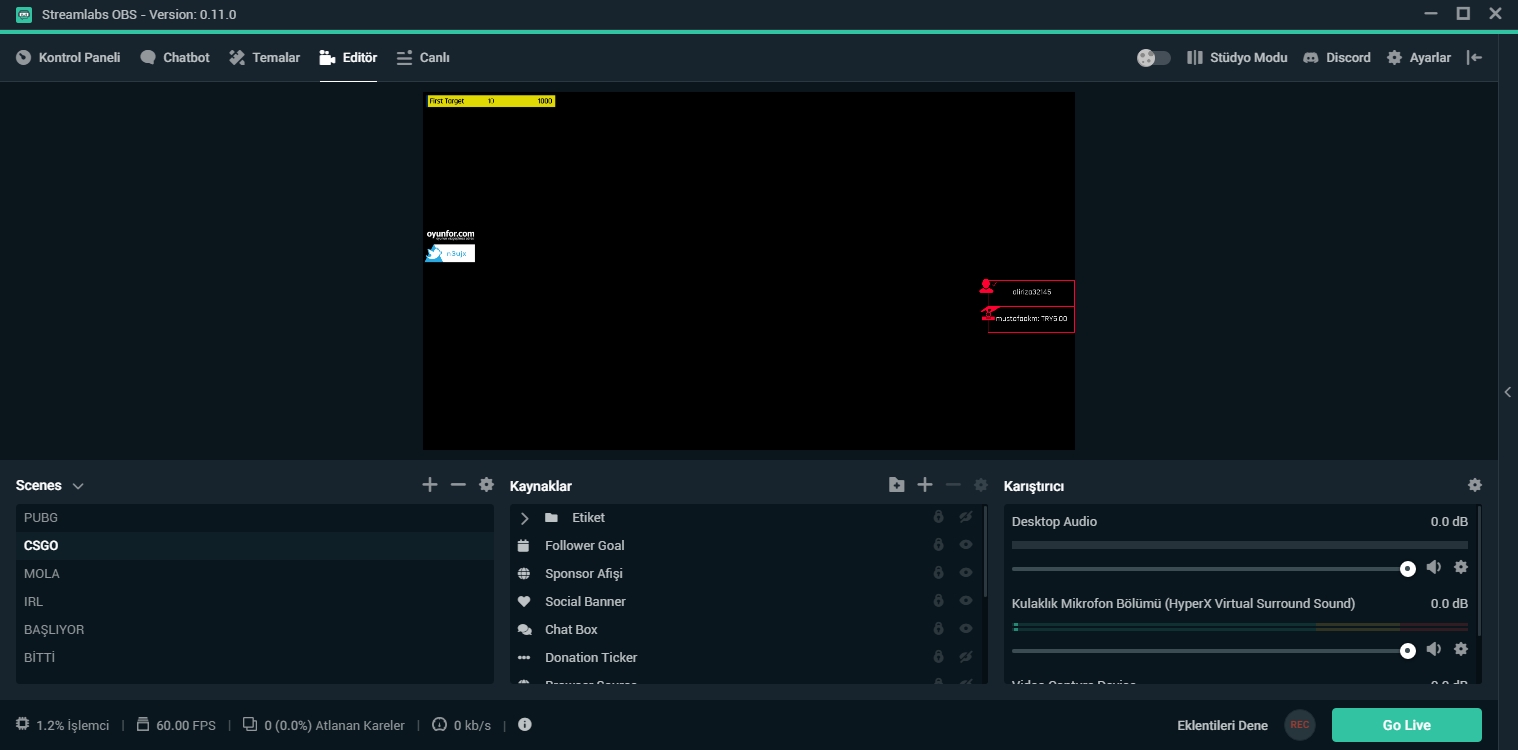1518x750 pixels.
Task: Hide the Chat Box source
Action: pyautogui.click(x=966, y=629)
